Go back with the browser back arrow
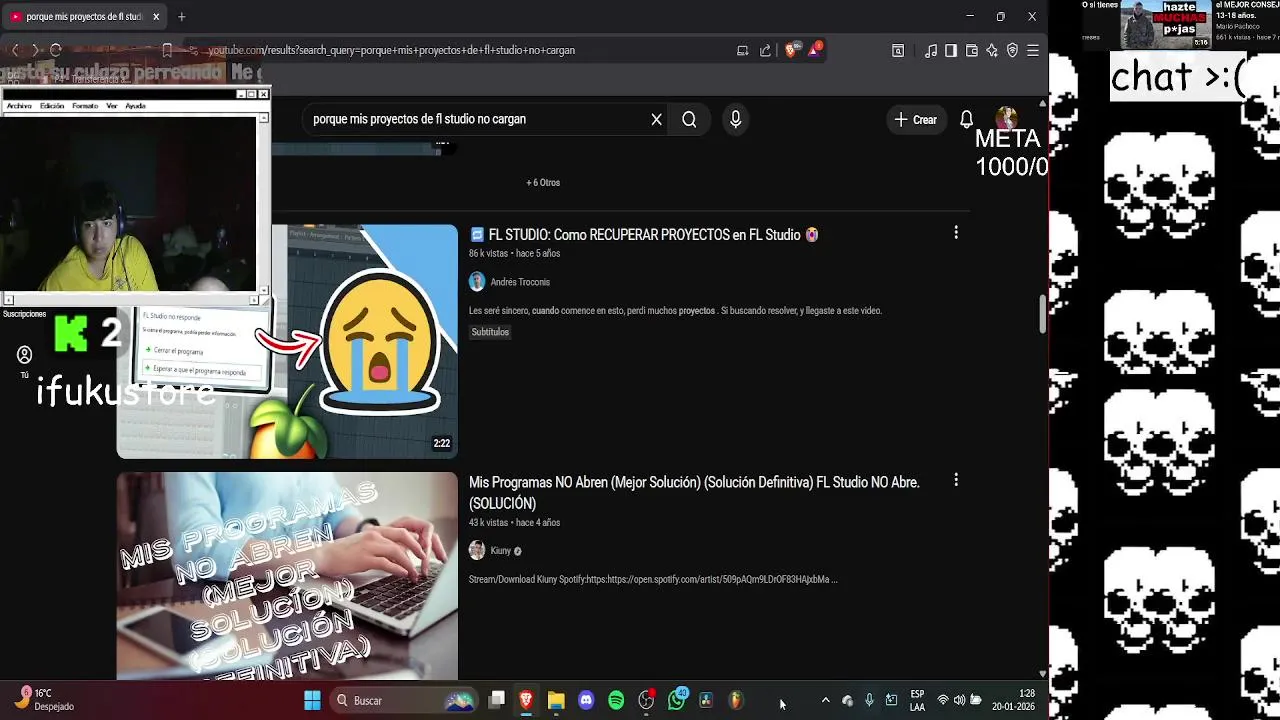 (15, 50)
